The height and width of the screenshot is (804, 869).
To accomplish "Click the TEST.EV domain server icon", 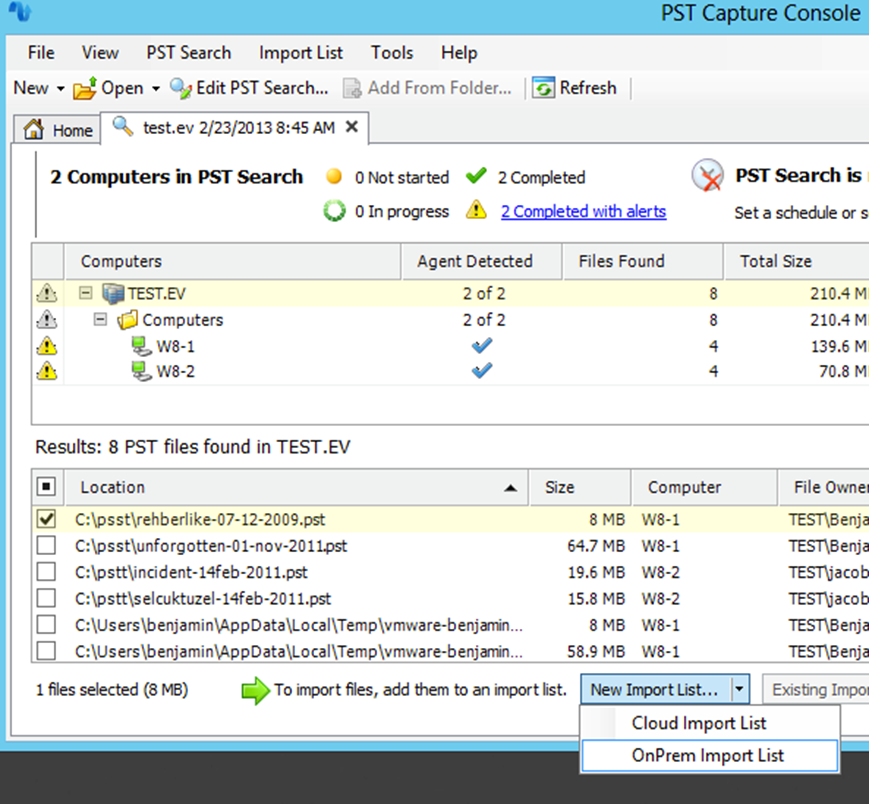I will pyautogui.click(x=114, y=293).
